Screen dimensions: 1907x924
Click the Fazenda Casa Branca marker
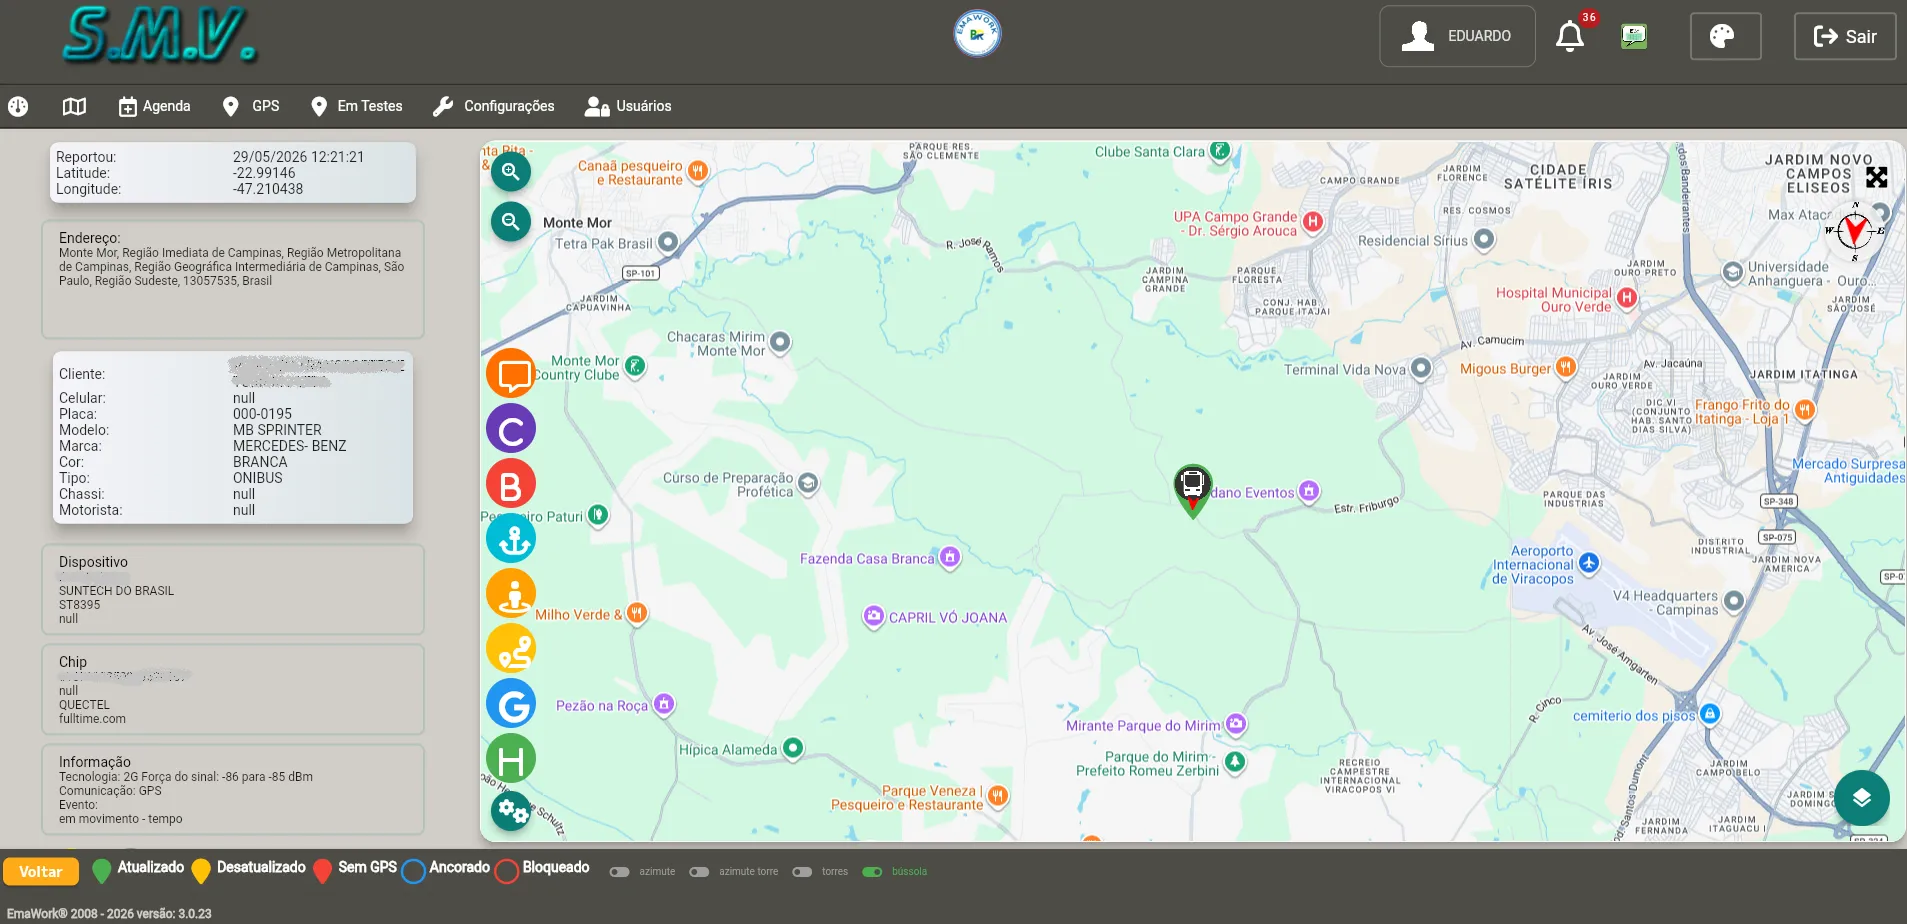coord(950,557)
